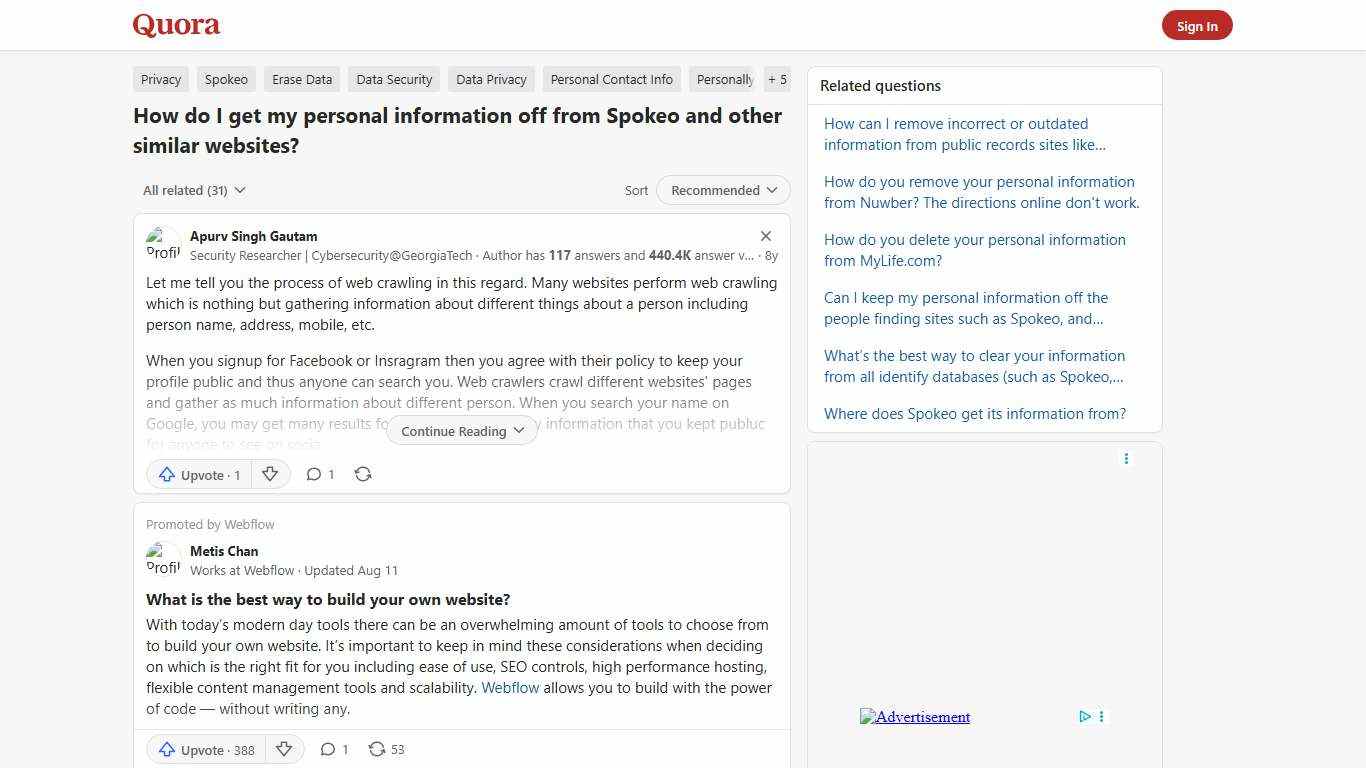
Task: Upvote the Webflow promoted answer
Action: tap(204, 749)
